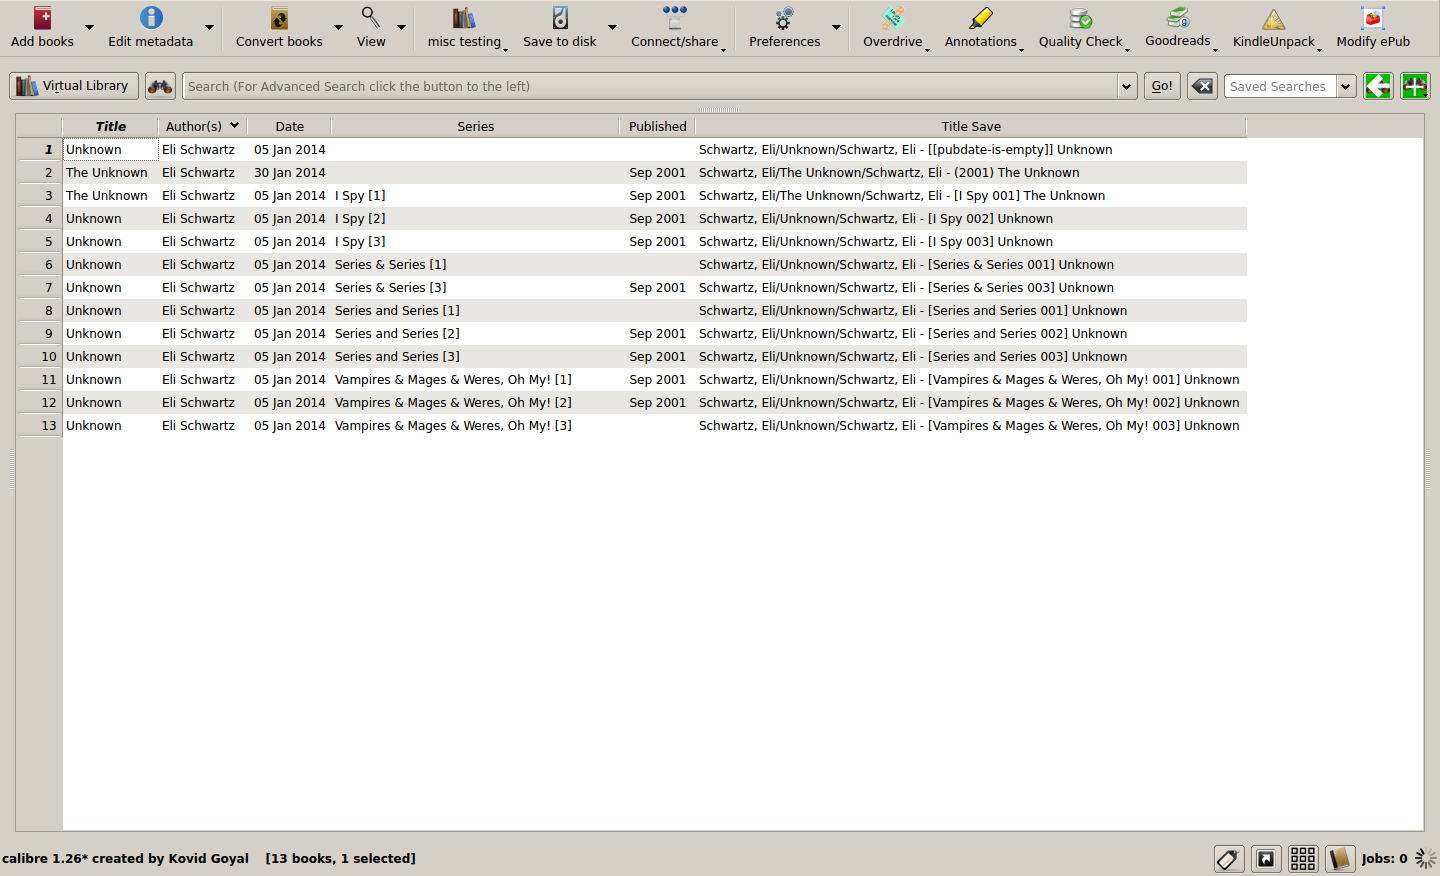Sort by the Title column header
This screenshot has width=1440, height=876.
[111, 126]
